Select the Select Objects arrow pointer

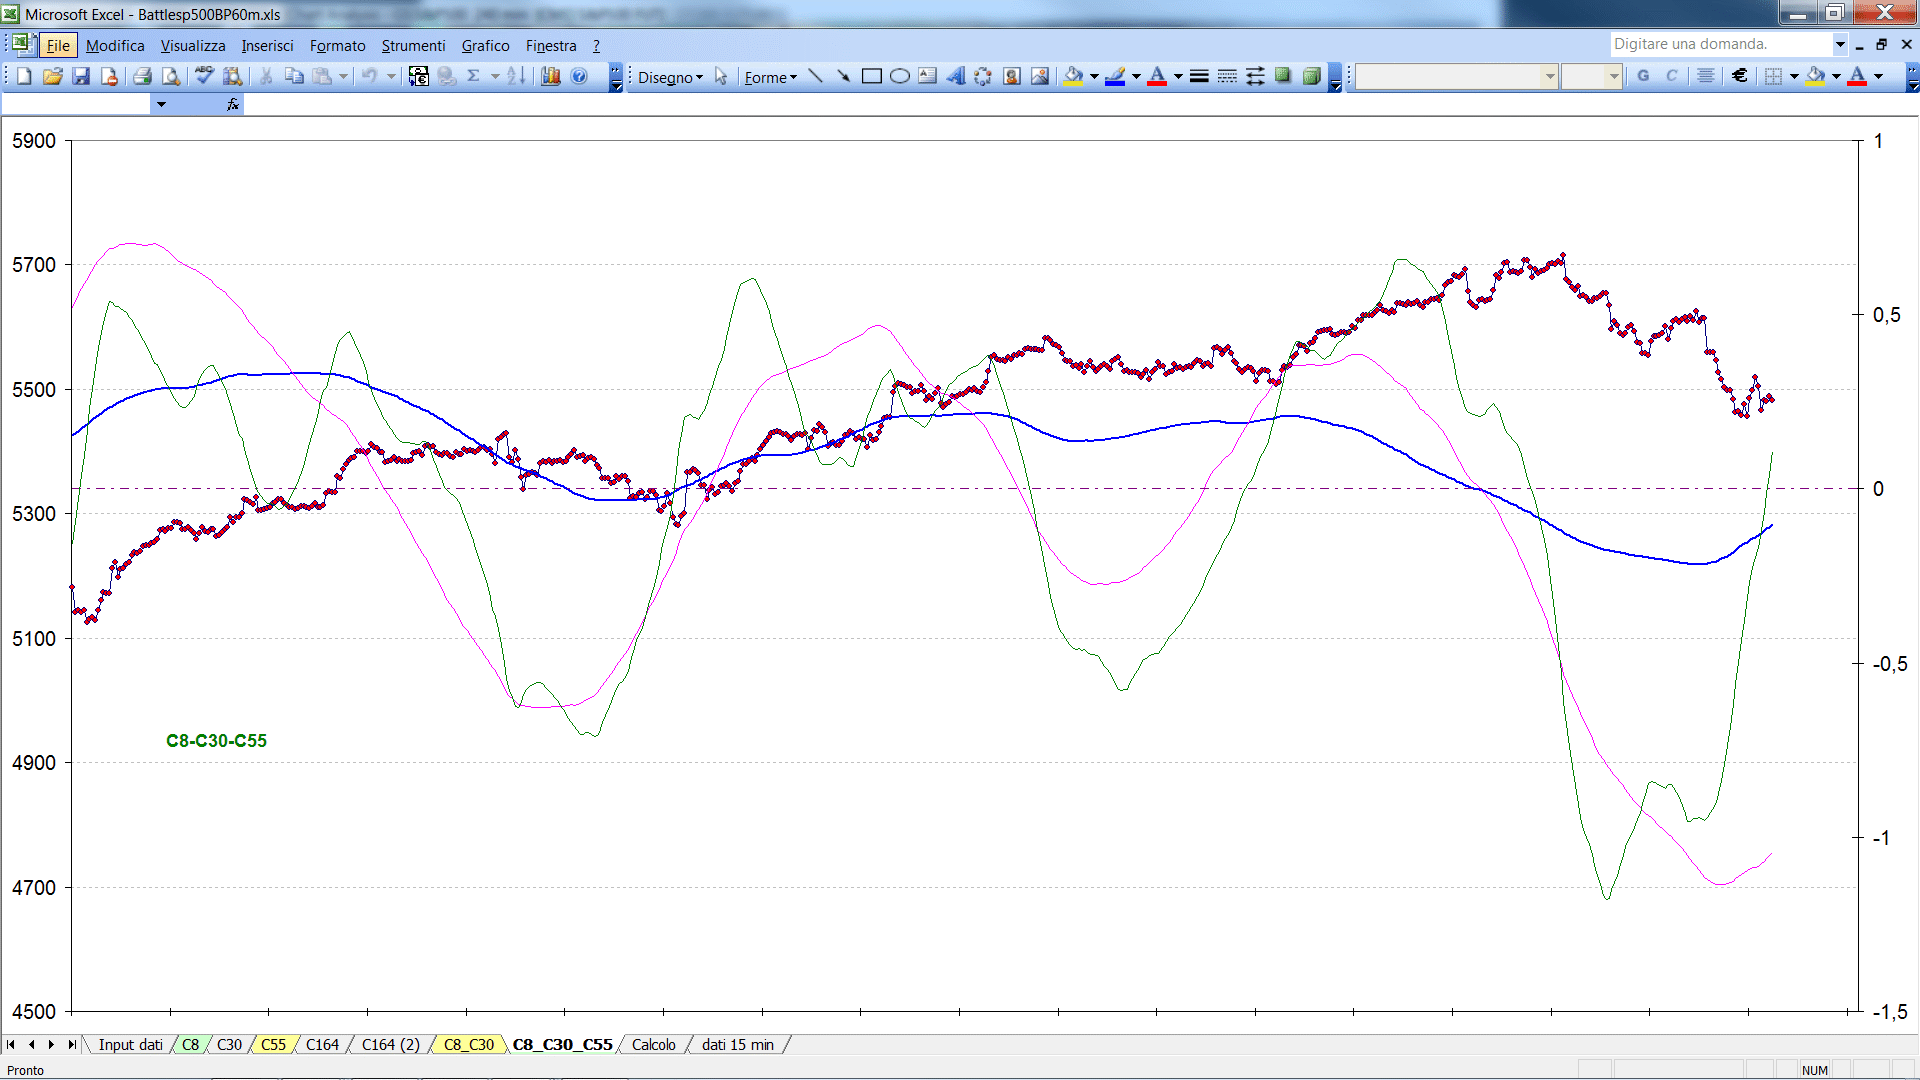click(721, 76)
